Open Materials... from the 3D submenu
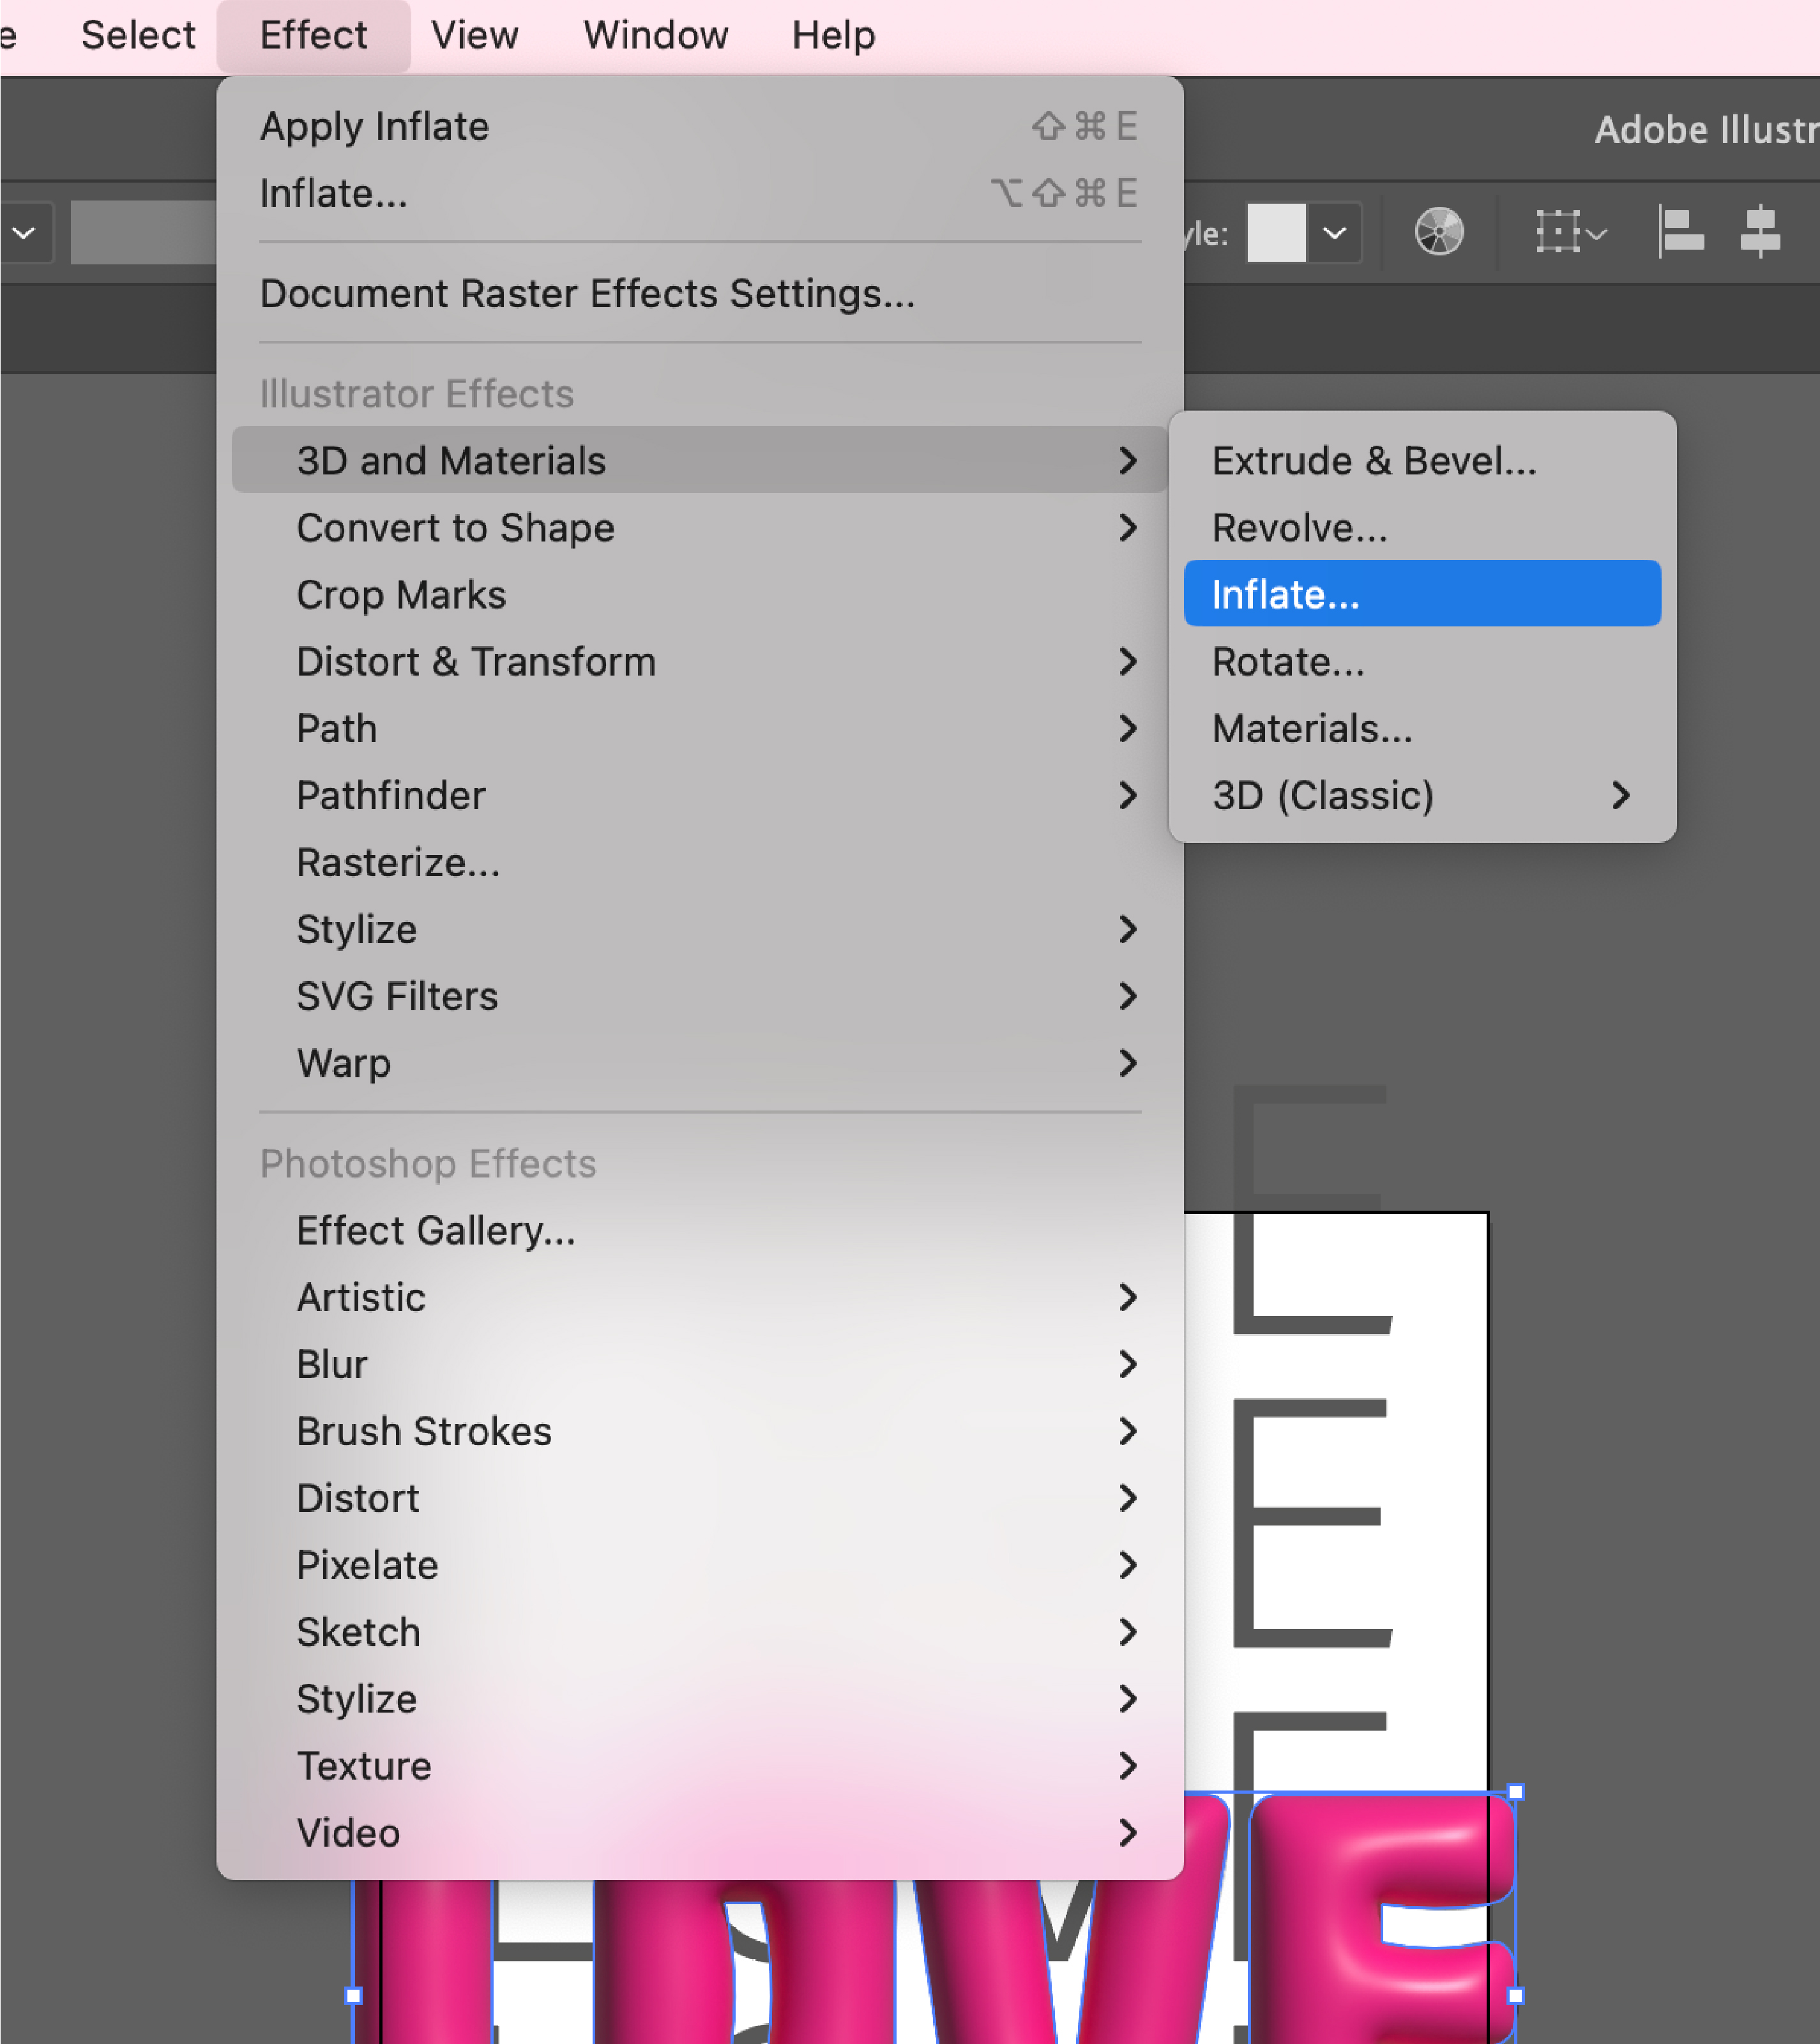 pos(1311,729)
